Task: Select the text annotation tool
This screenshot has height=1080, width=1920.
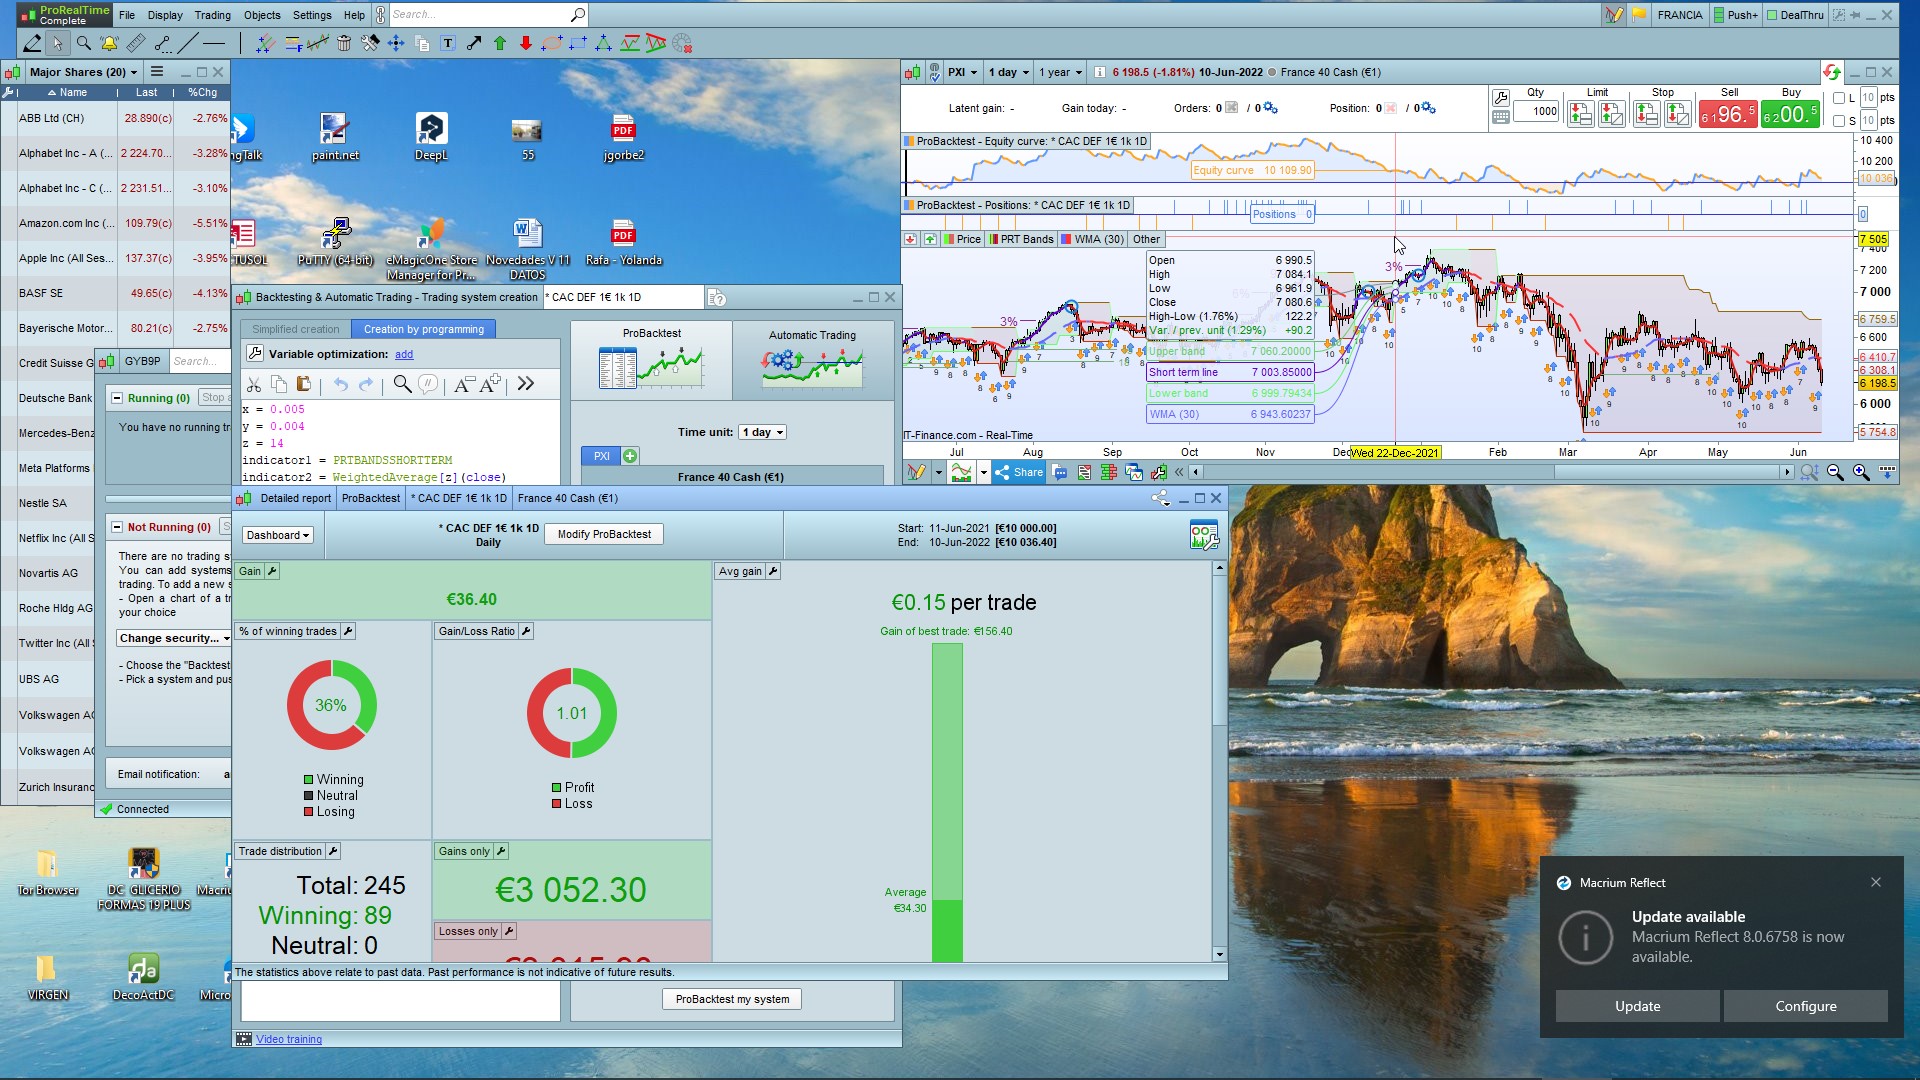Action: click(x=448, y=43)
